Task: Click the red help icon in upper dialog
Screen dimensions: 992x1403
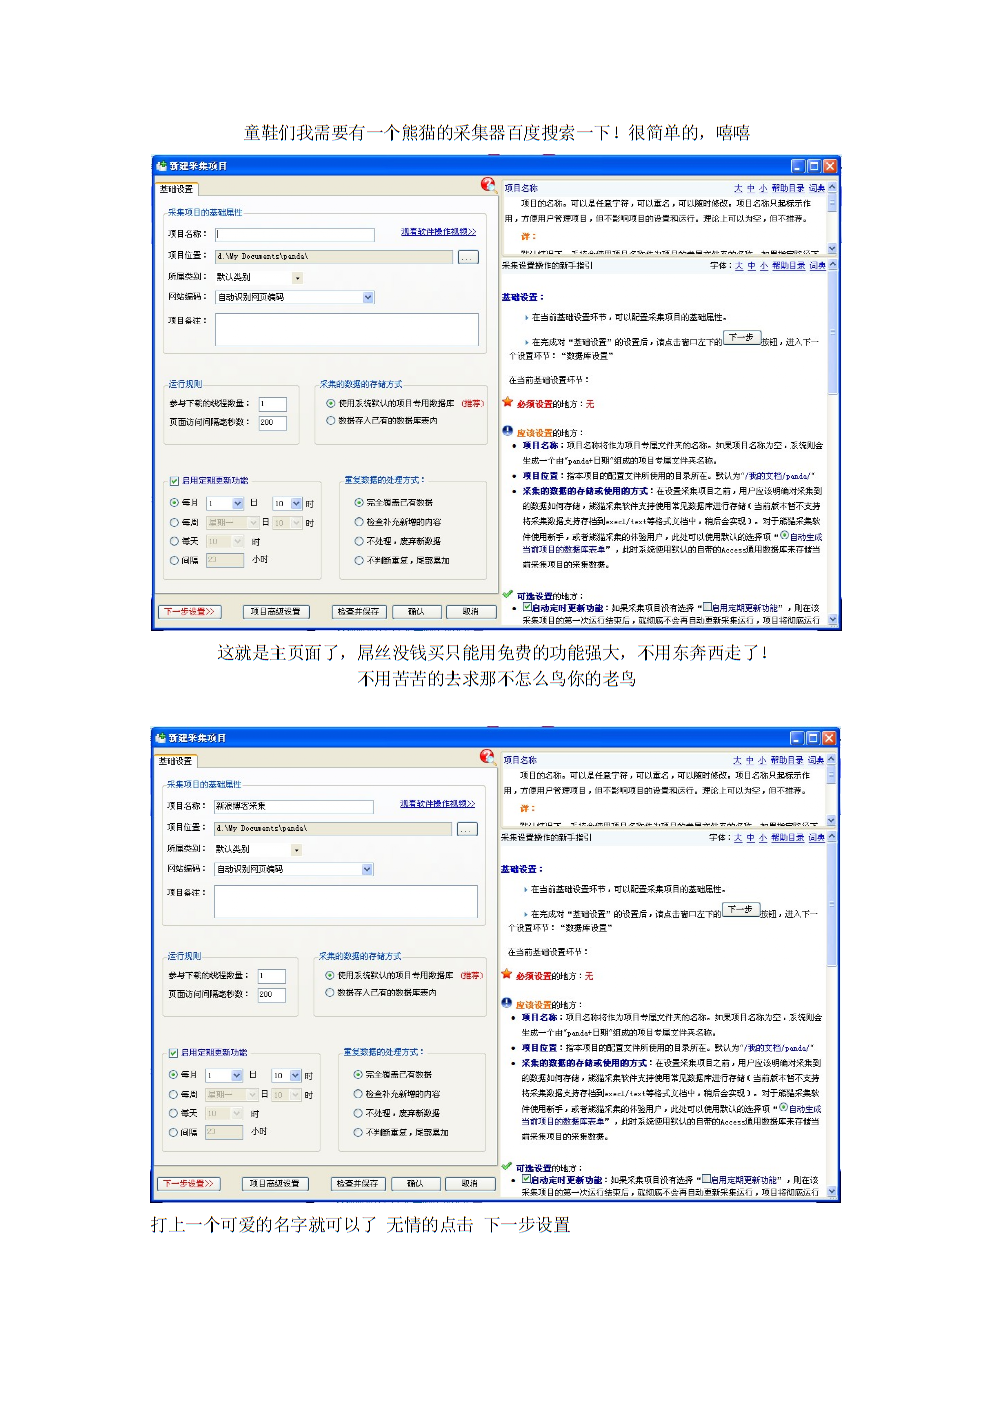Action: point(488,184)
